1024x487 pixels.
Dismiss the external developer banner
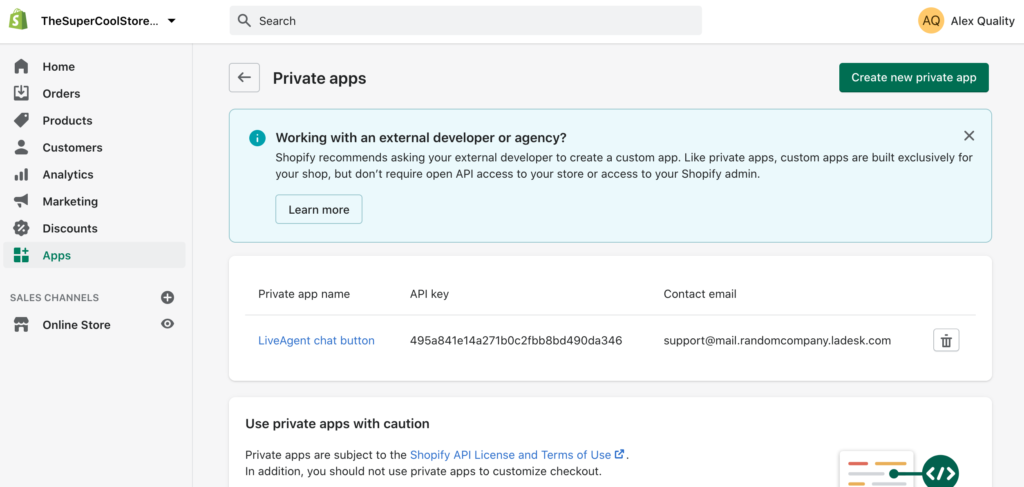point(968,136)
